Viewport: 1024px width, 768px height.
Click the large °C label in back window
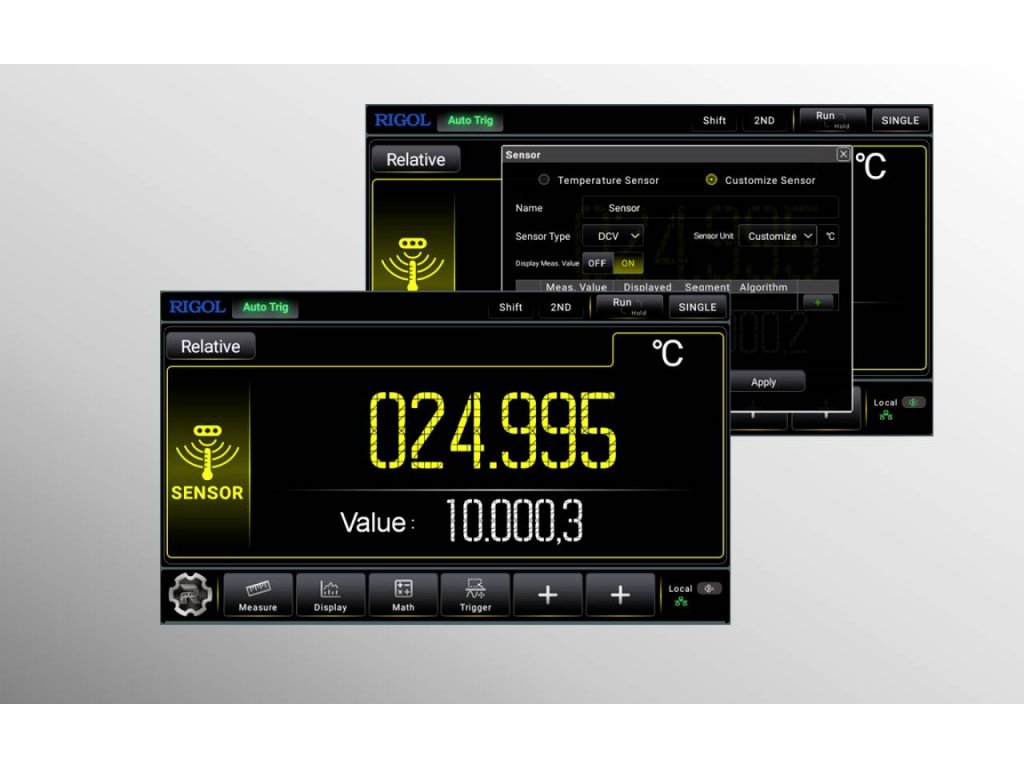[871, 166]
